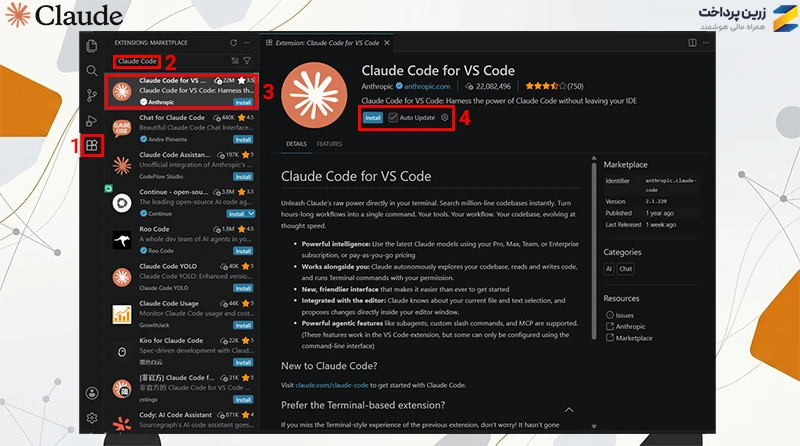Open the Roo Code list entry title

pyautogui.click(x=154, y=229)
